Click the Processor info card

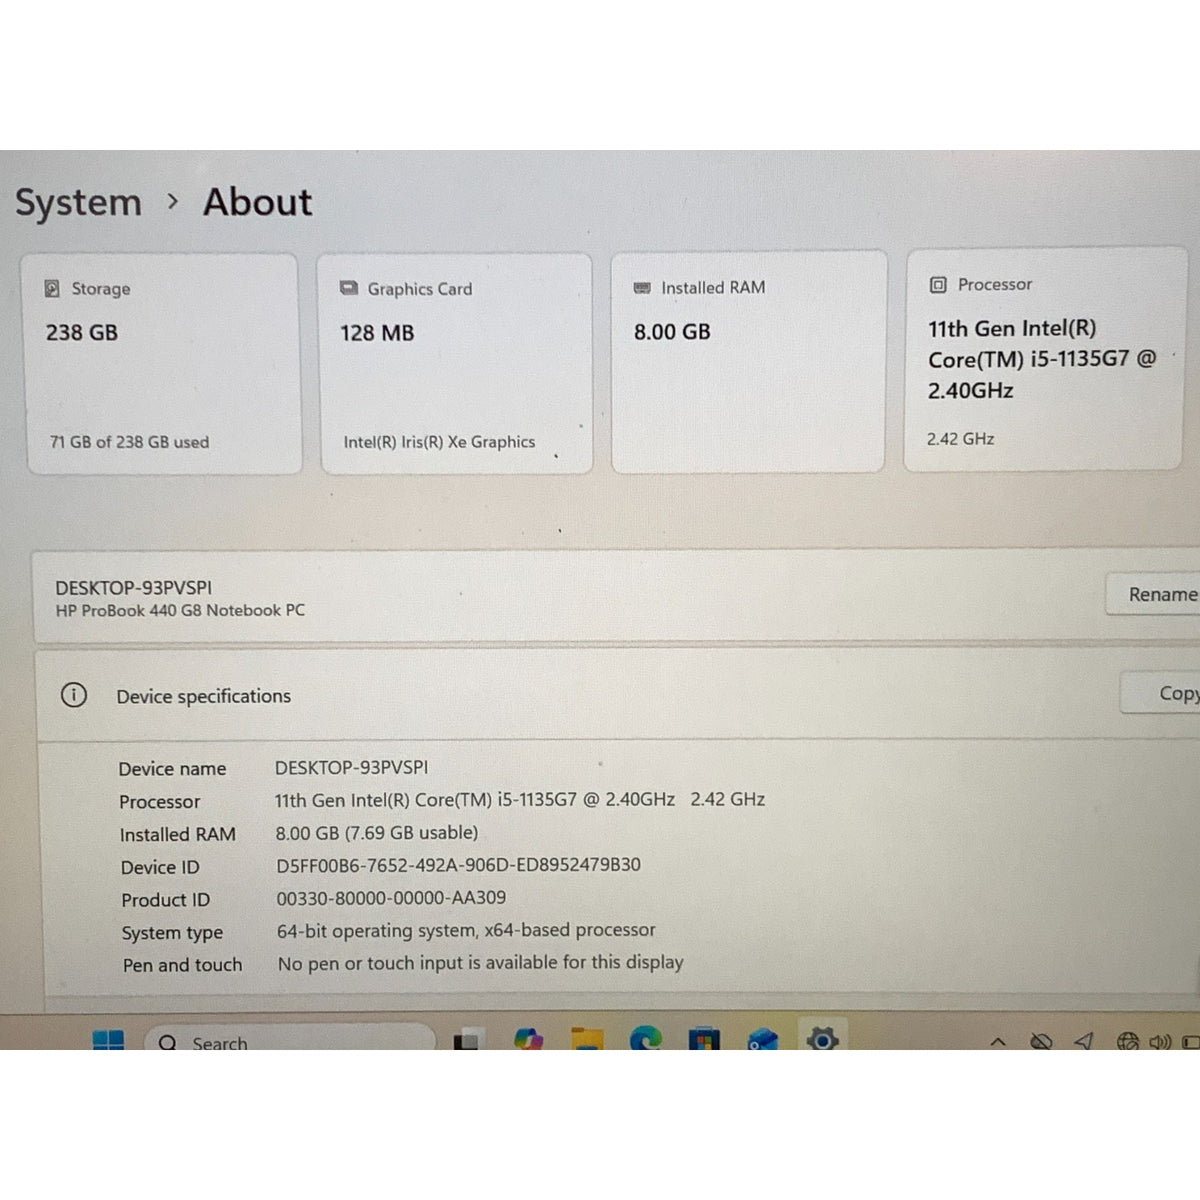1045,360
